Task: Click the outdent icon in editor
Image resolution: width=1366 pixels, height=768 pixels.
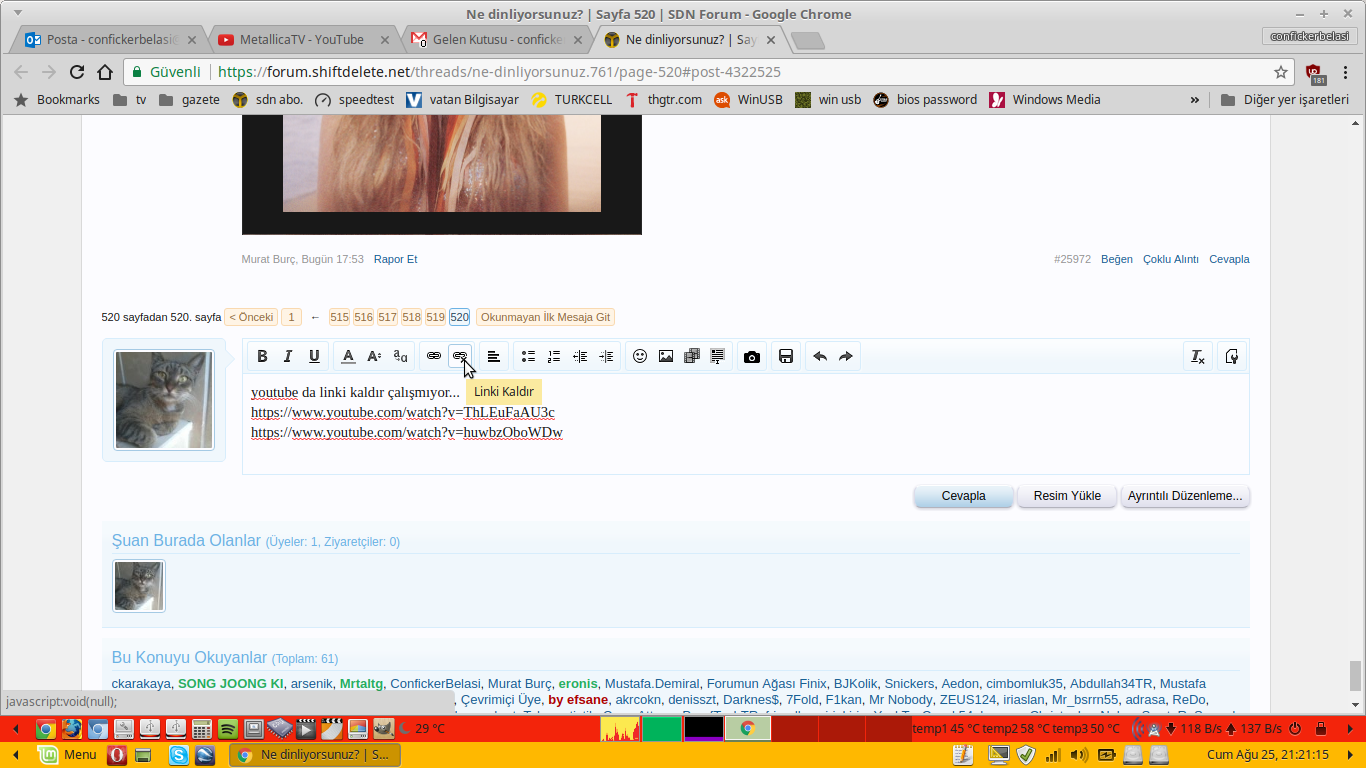Action: 580,356
